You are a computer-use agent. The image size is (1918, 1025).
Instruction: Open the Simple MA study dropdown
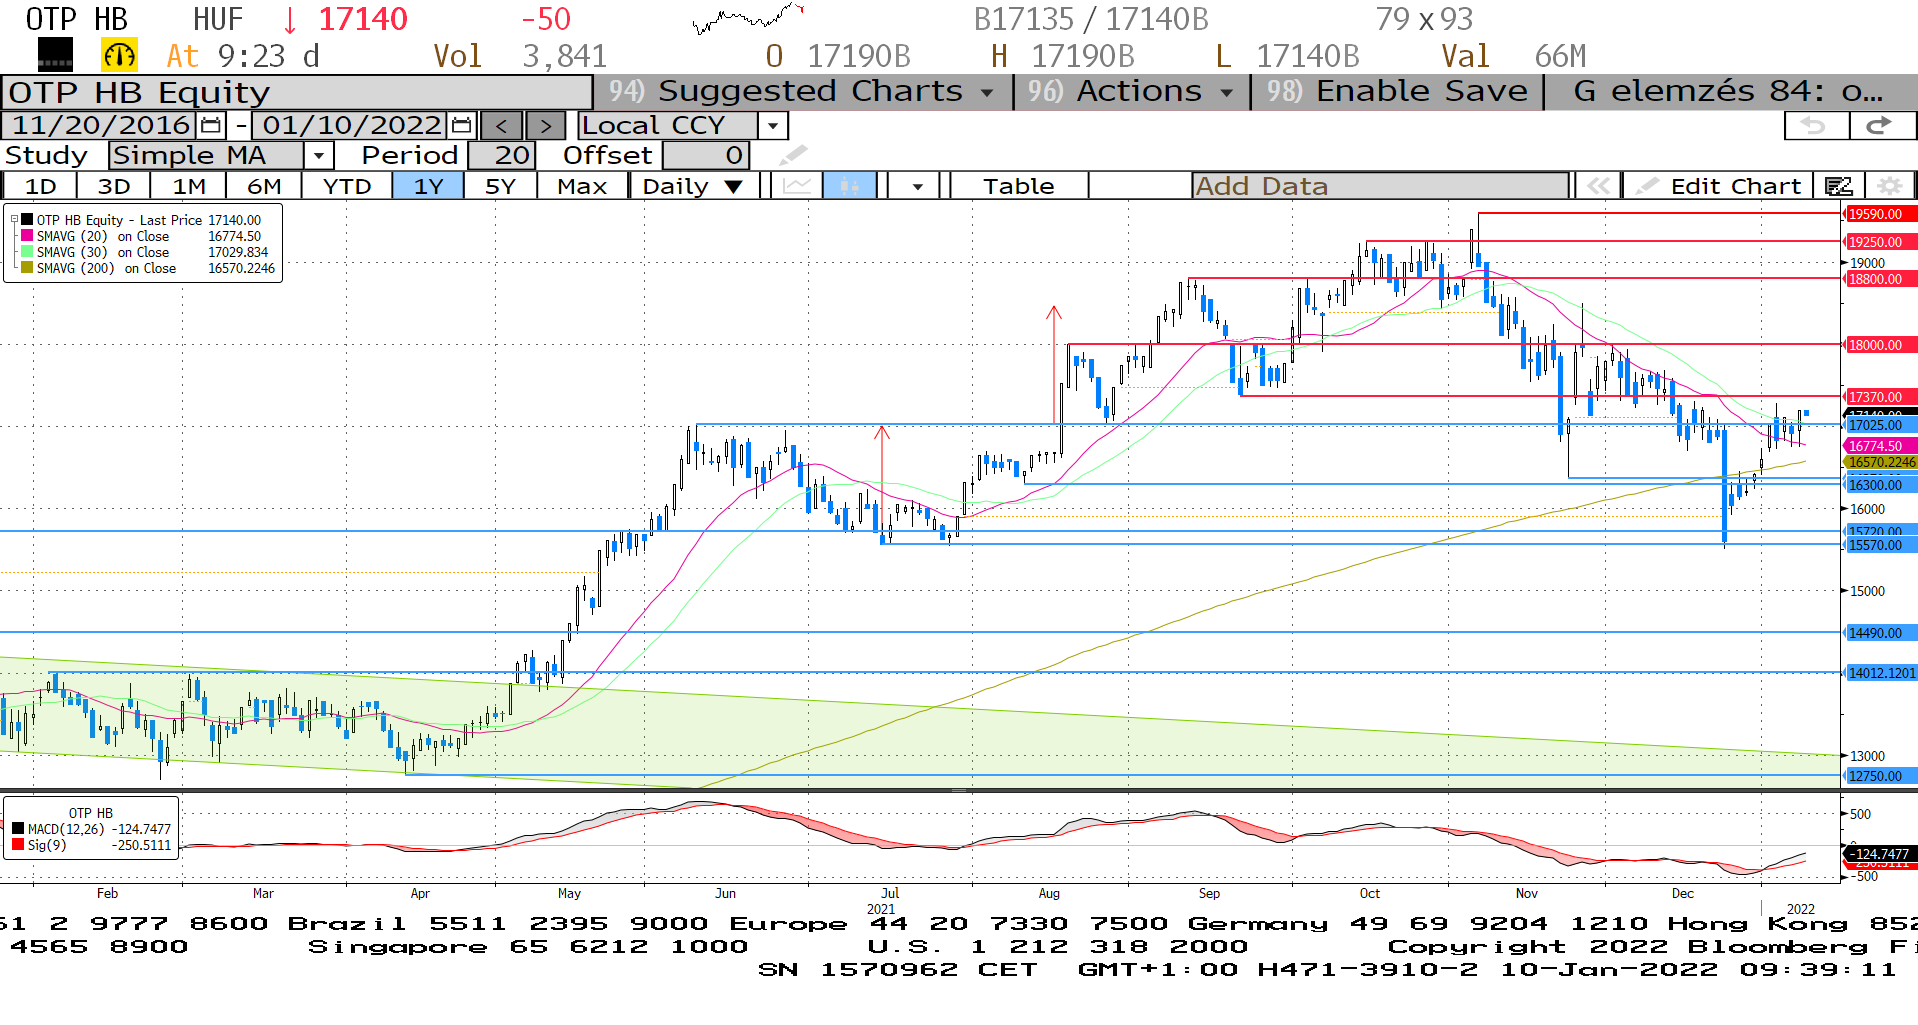(x=318, y=156)
